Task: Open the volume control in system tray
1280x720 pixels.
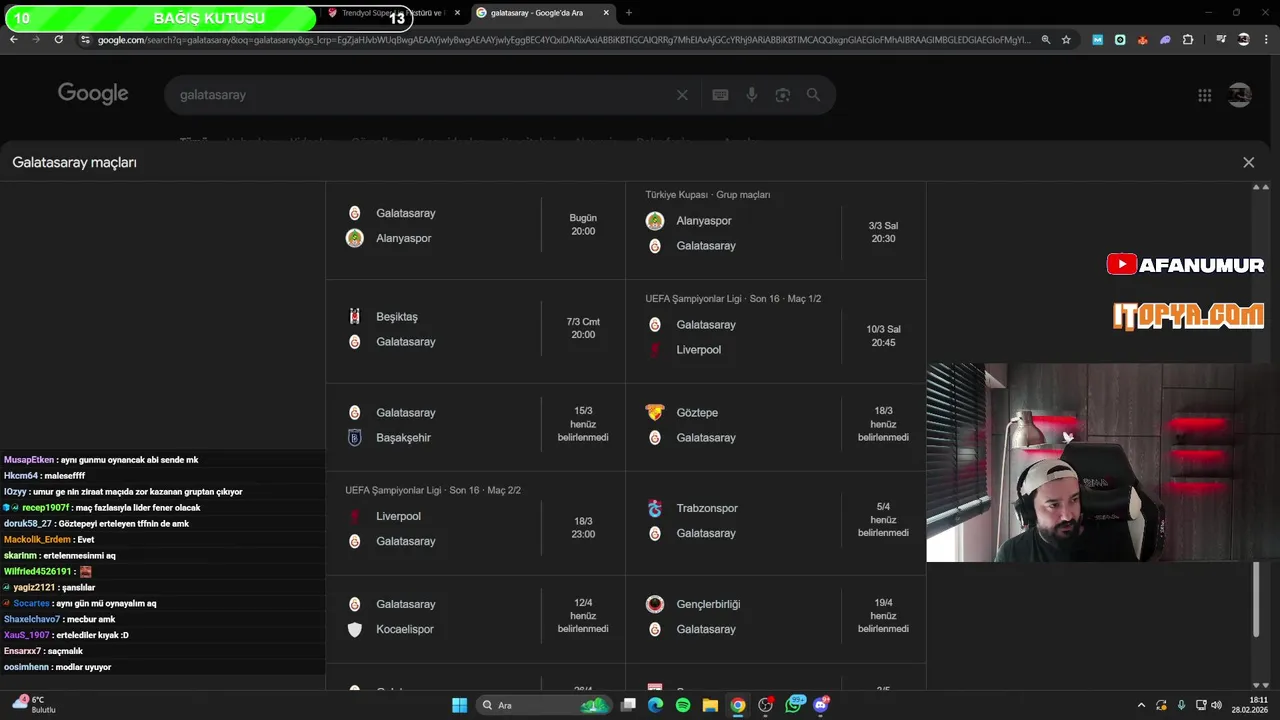Action: point(1216,705)
